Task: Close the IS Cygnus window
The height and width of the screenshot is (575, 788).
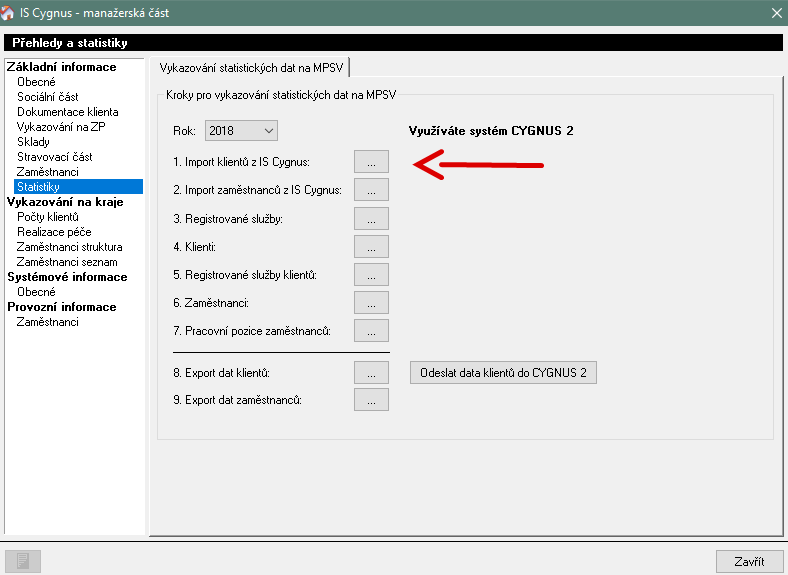Action: [x=776, y=13]
